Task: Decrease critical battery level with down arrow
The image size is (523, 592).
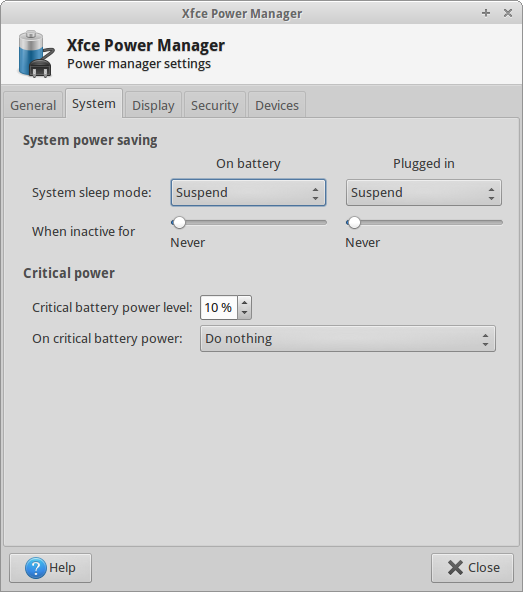Action: [x=244, y=313]
